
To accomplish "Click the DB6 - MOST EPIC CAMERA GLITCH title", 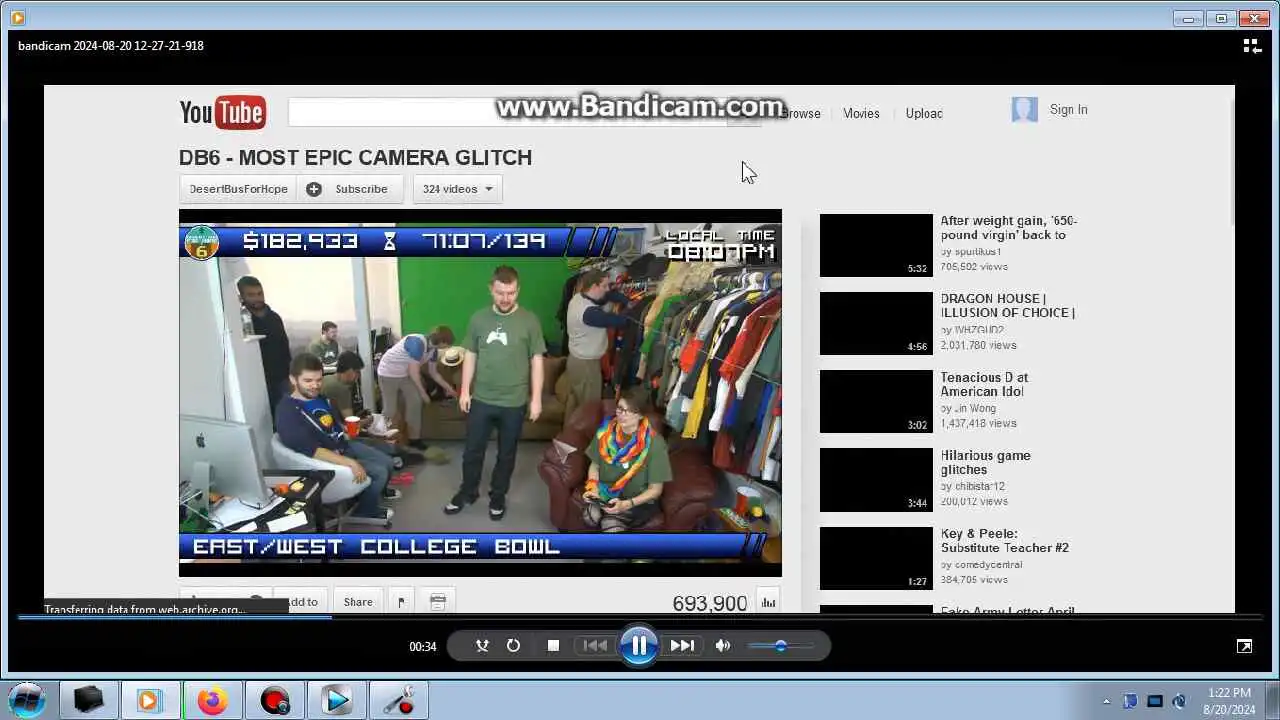I will click(355, 158).
